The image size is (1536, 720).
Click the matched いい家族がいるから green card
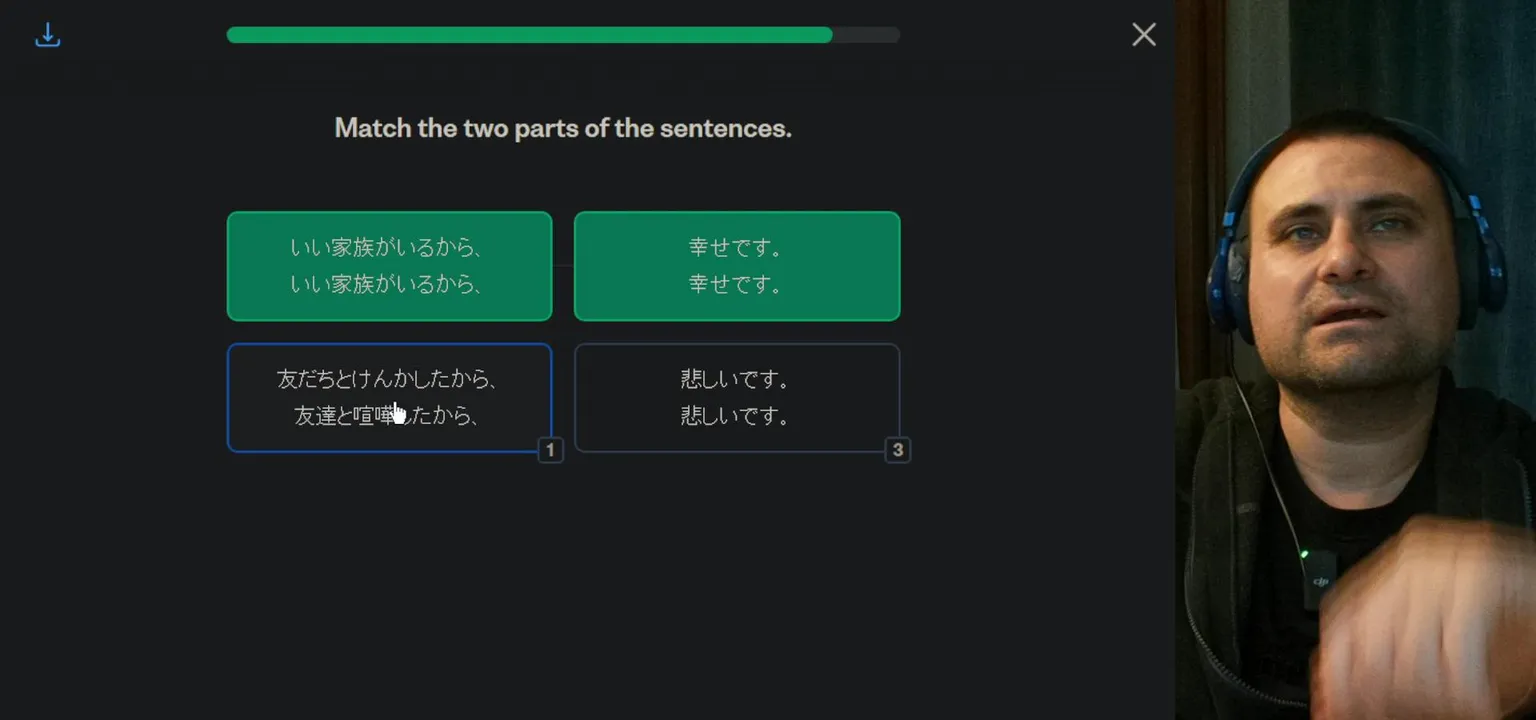pyautogui.click(x=389, y=266)
